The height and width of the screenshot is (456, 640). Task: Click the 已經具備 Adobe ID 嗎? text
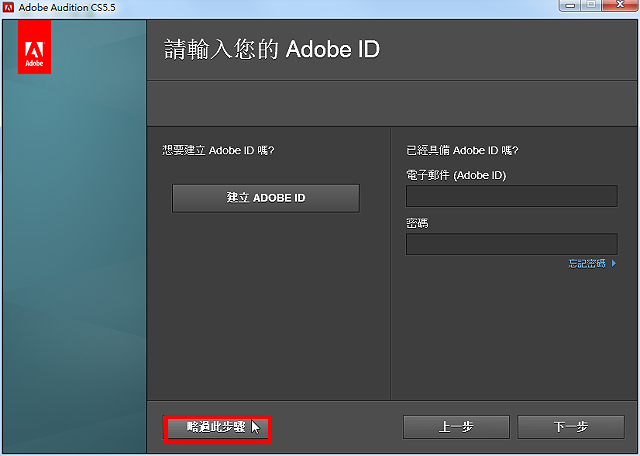[462, 150]
